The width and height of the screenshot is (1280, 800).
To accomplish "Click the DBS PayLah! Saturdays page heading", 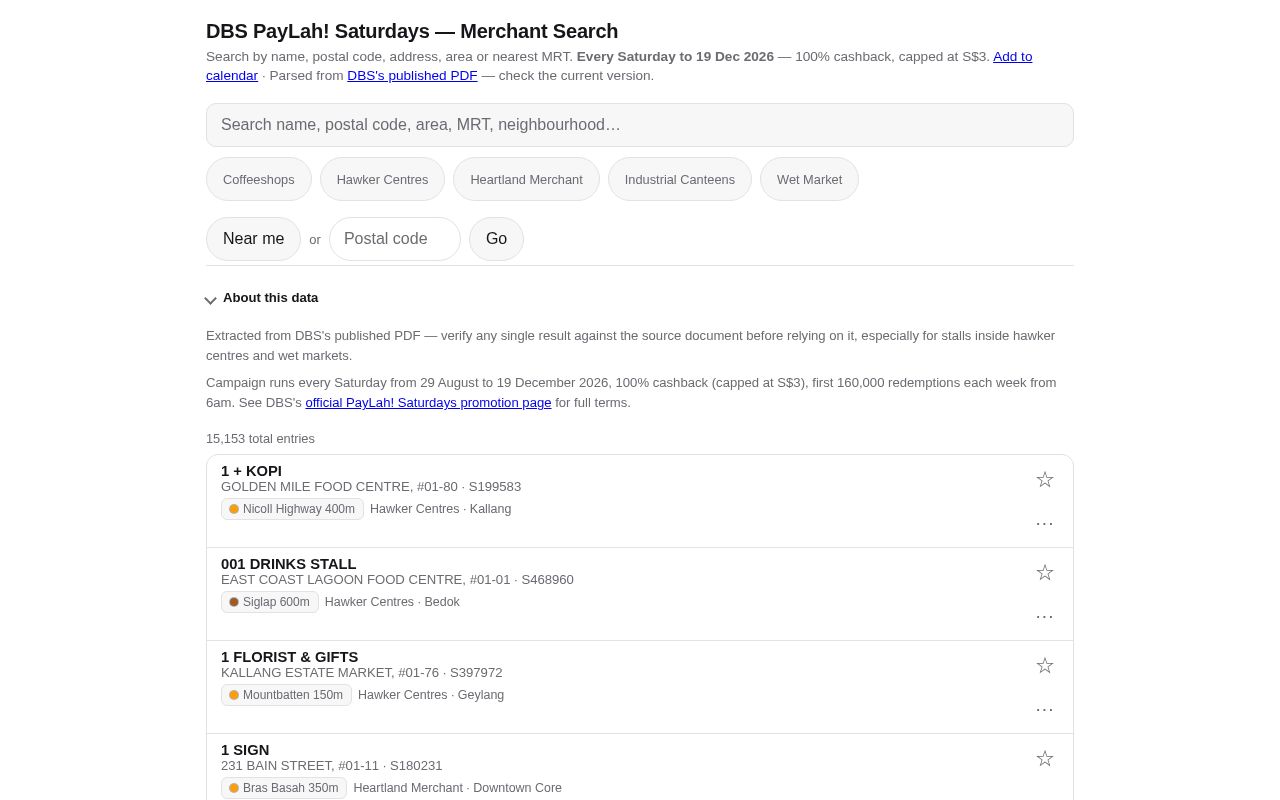I will tap(412, 31).
